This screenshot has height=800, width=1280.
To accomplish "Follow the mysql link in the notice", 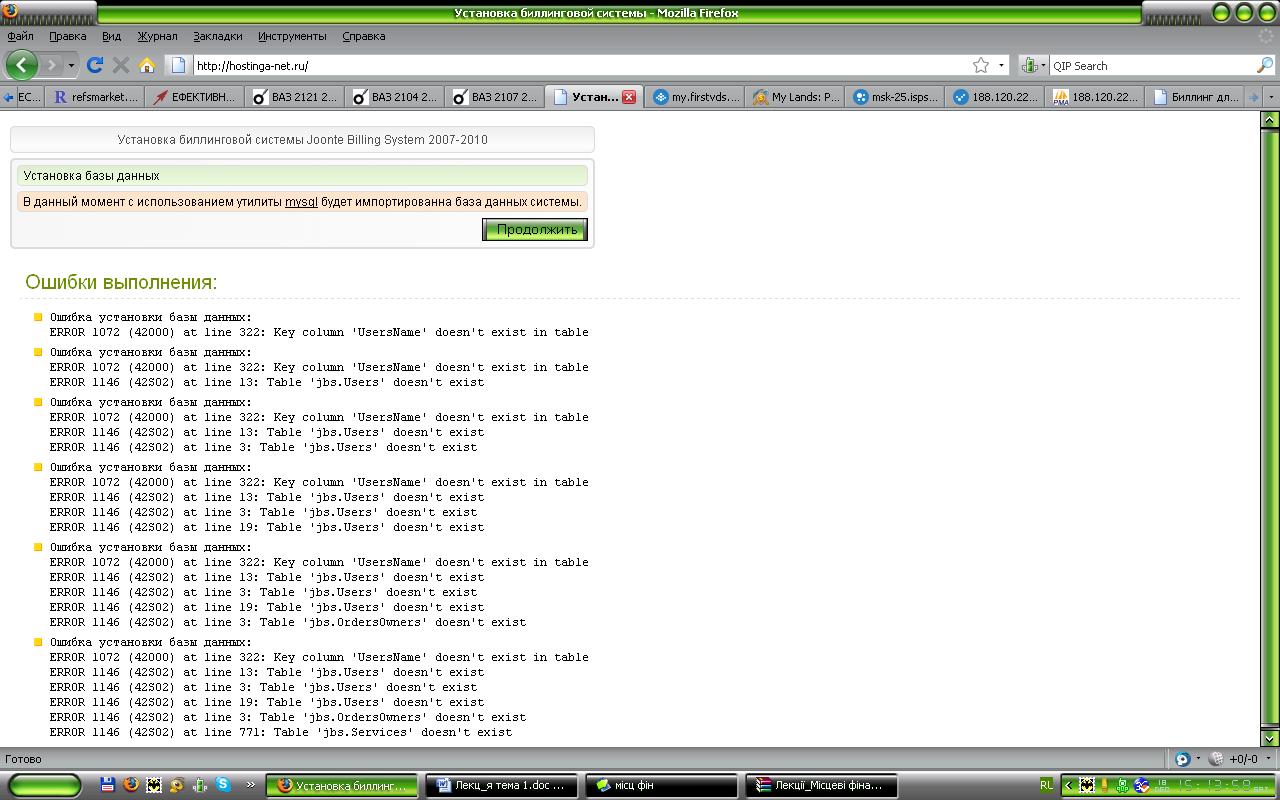I will tap(301, 202).
